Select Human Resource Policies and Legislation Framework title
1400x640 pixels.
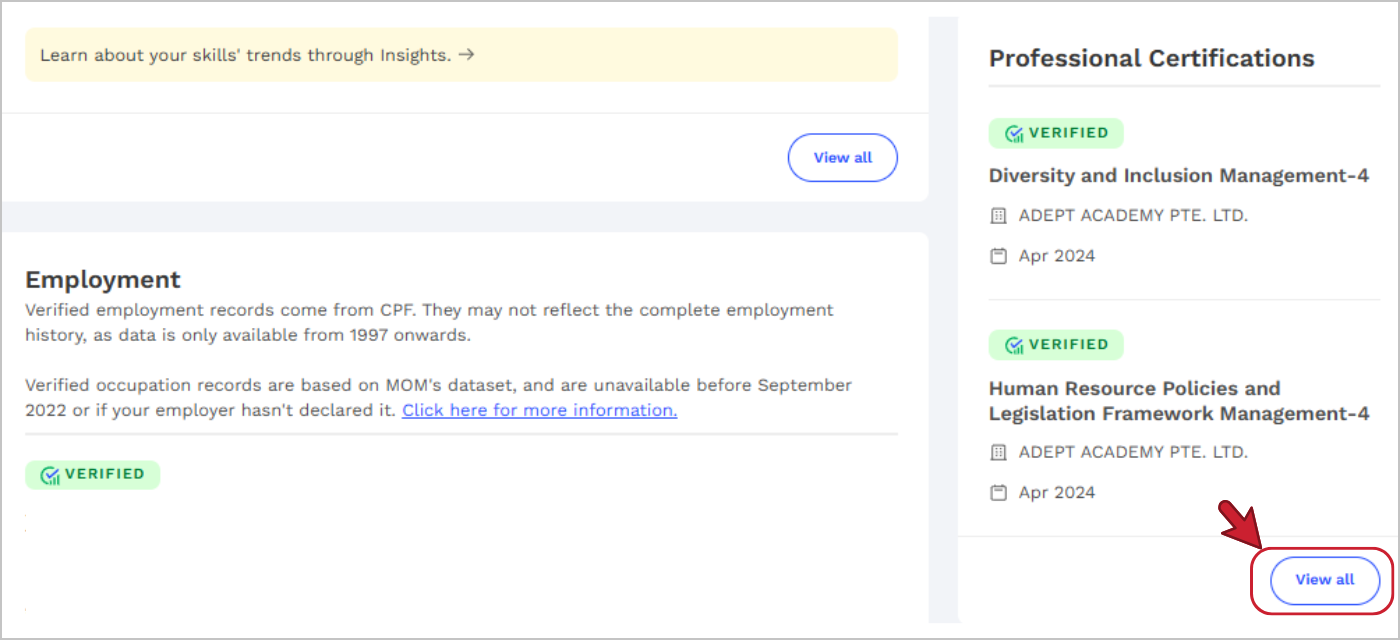point(1178,401)
